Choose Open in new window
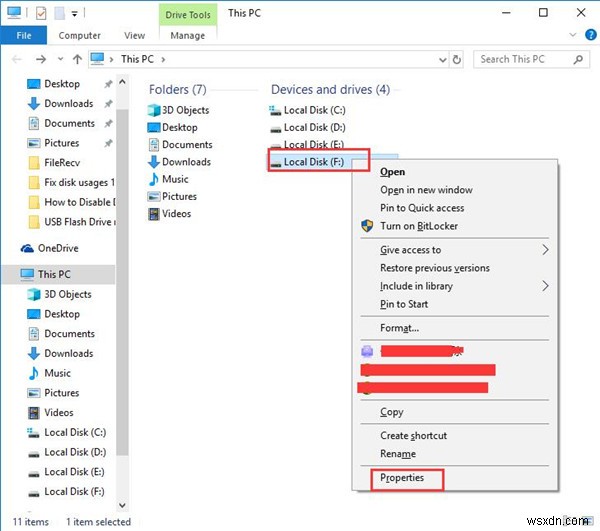 point(426,190)
